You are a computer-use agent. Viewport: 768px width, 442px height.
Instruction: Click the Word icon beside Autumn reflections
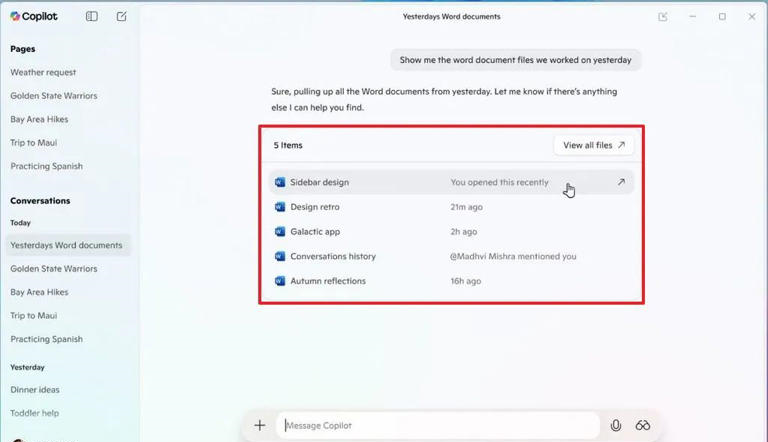tap(280, 281)
